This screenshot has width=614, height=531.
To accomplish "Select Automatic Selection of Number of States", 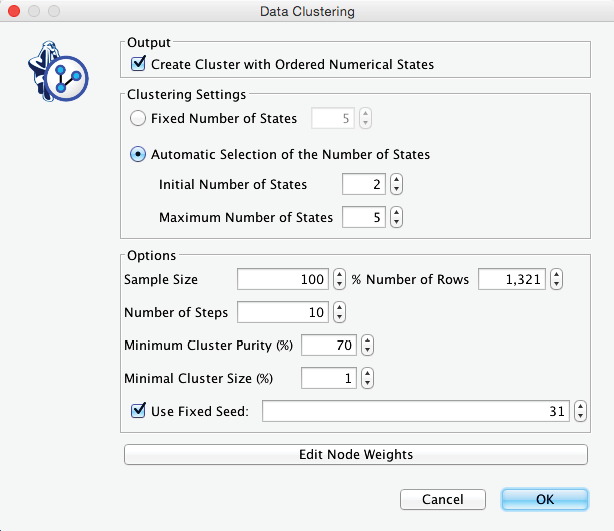I will pos(139,155).
